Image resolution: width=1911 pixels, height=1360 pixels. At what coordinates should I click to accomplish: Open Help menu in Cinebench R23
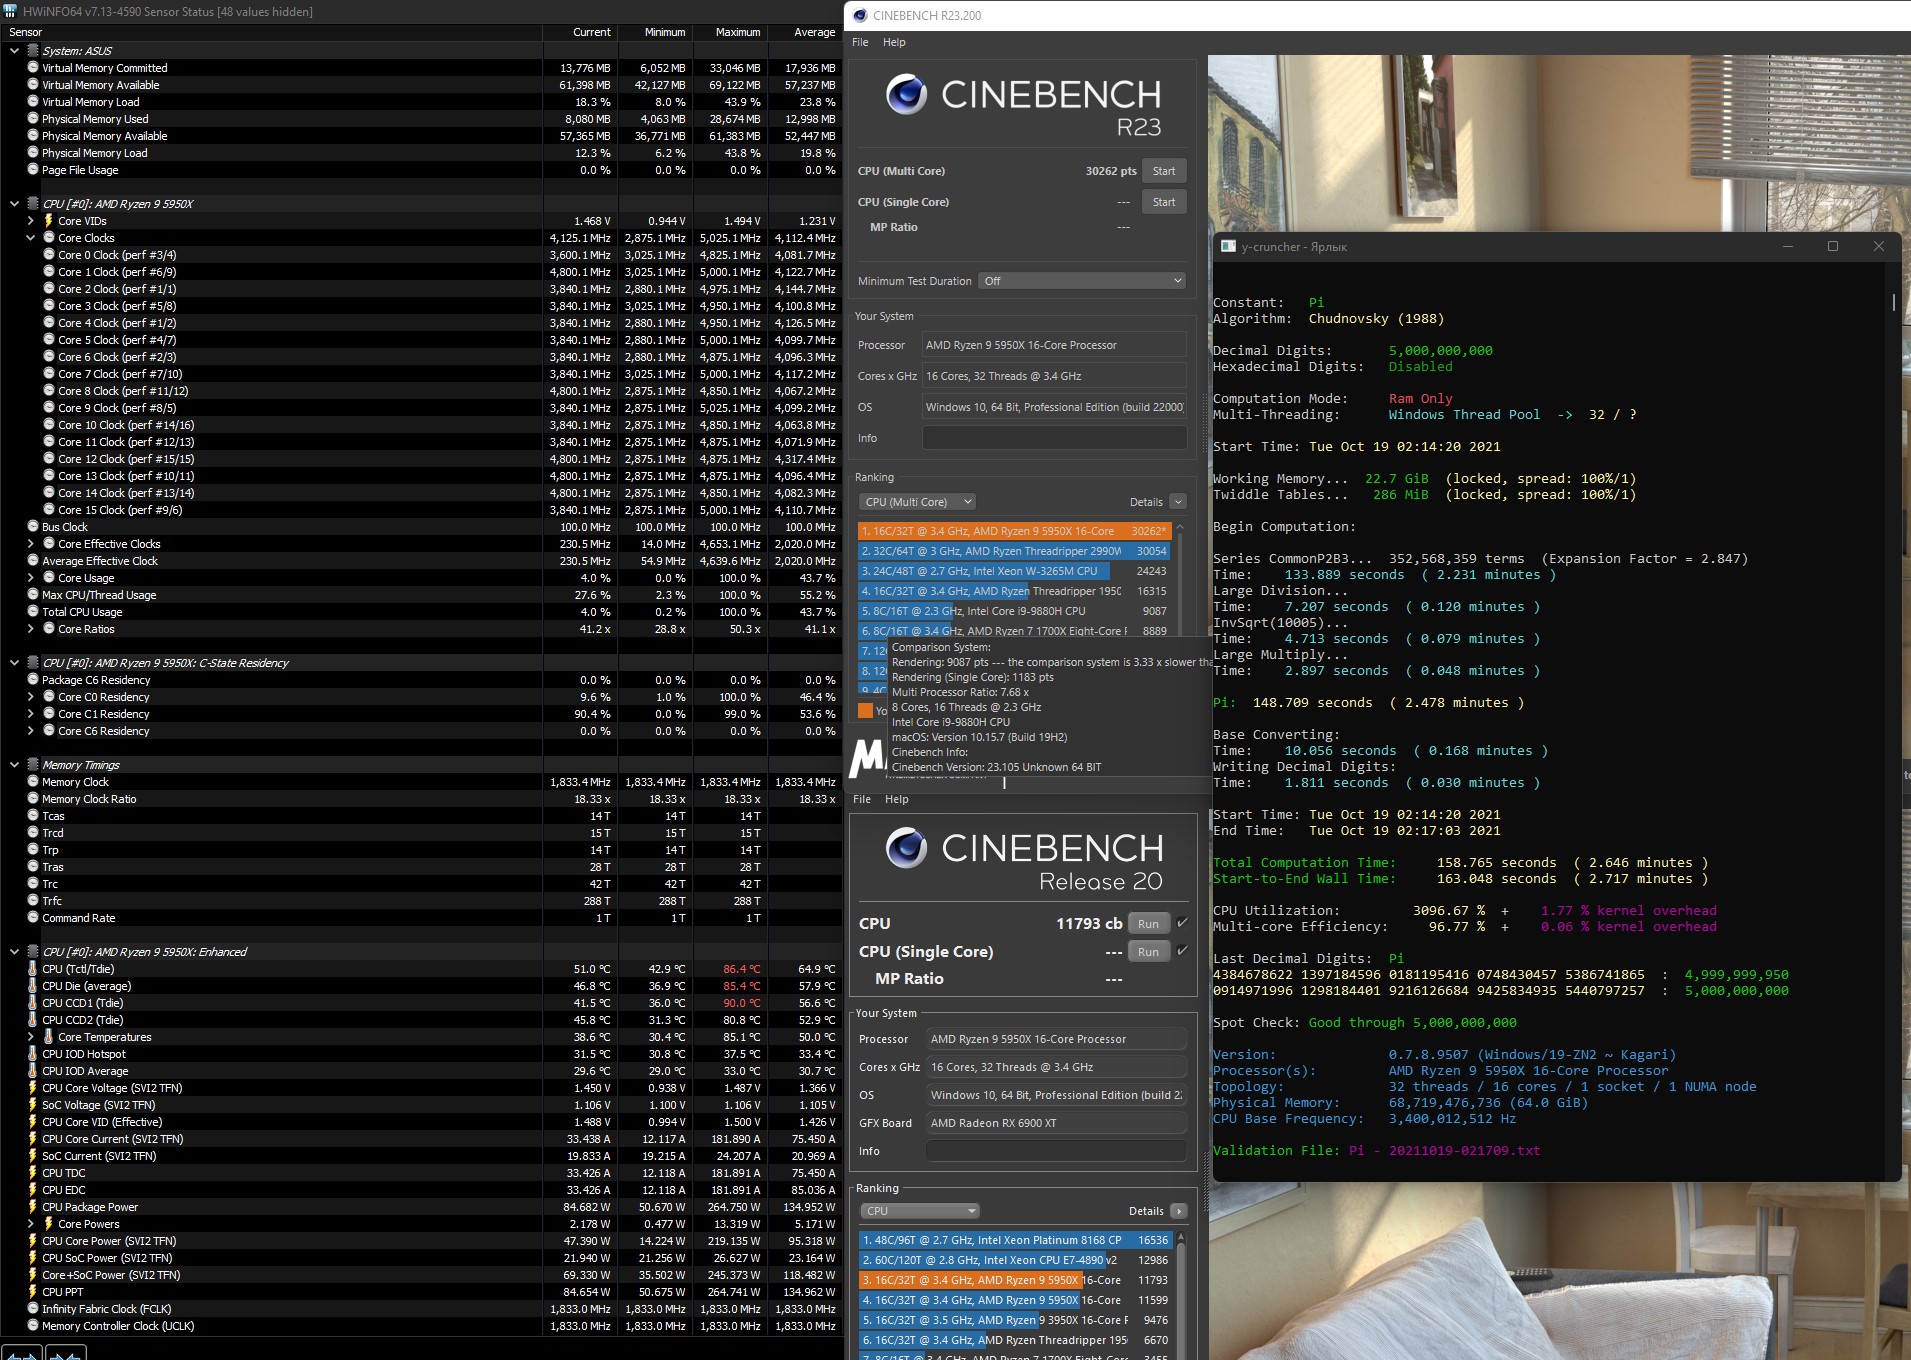point(894,42)
